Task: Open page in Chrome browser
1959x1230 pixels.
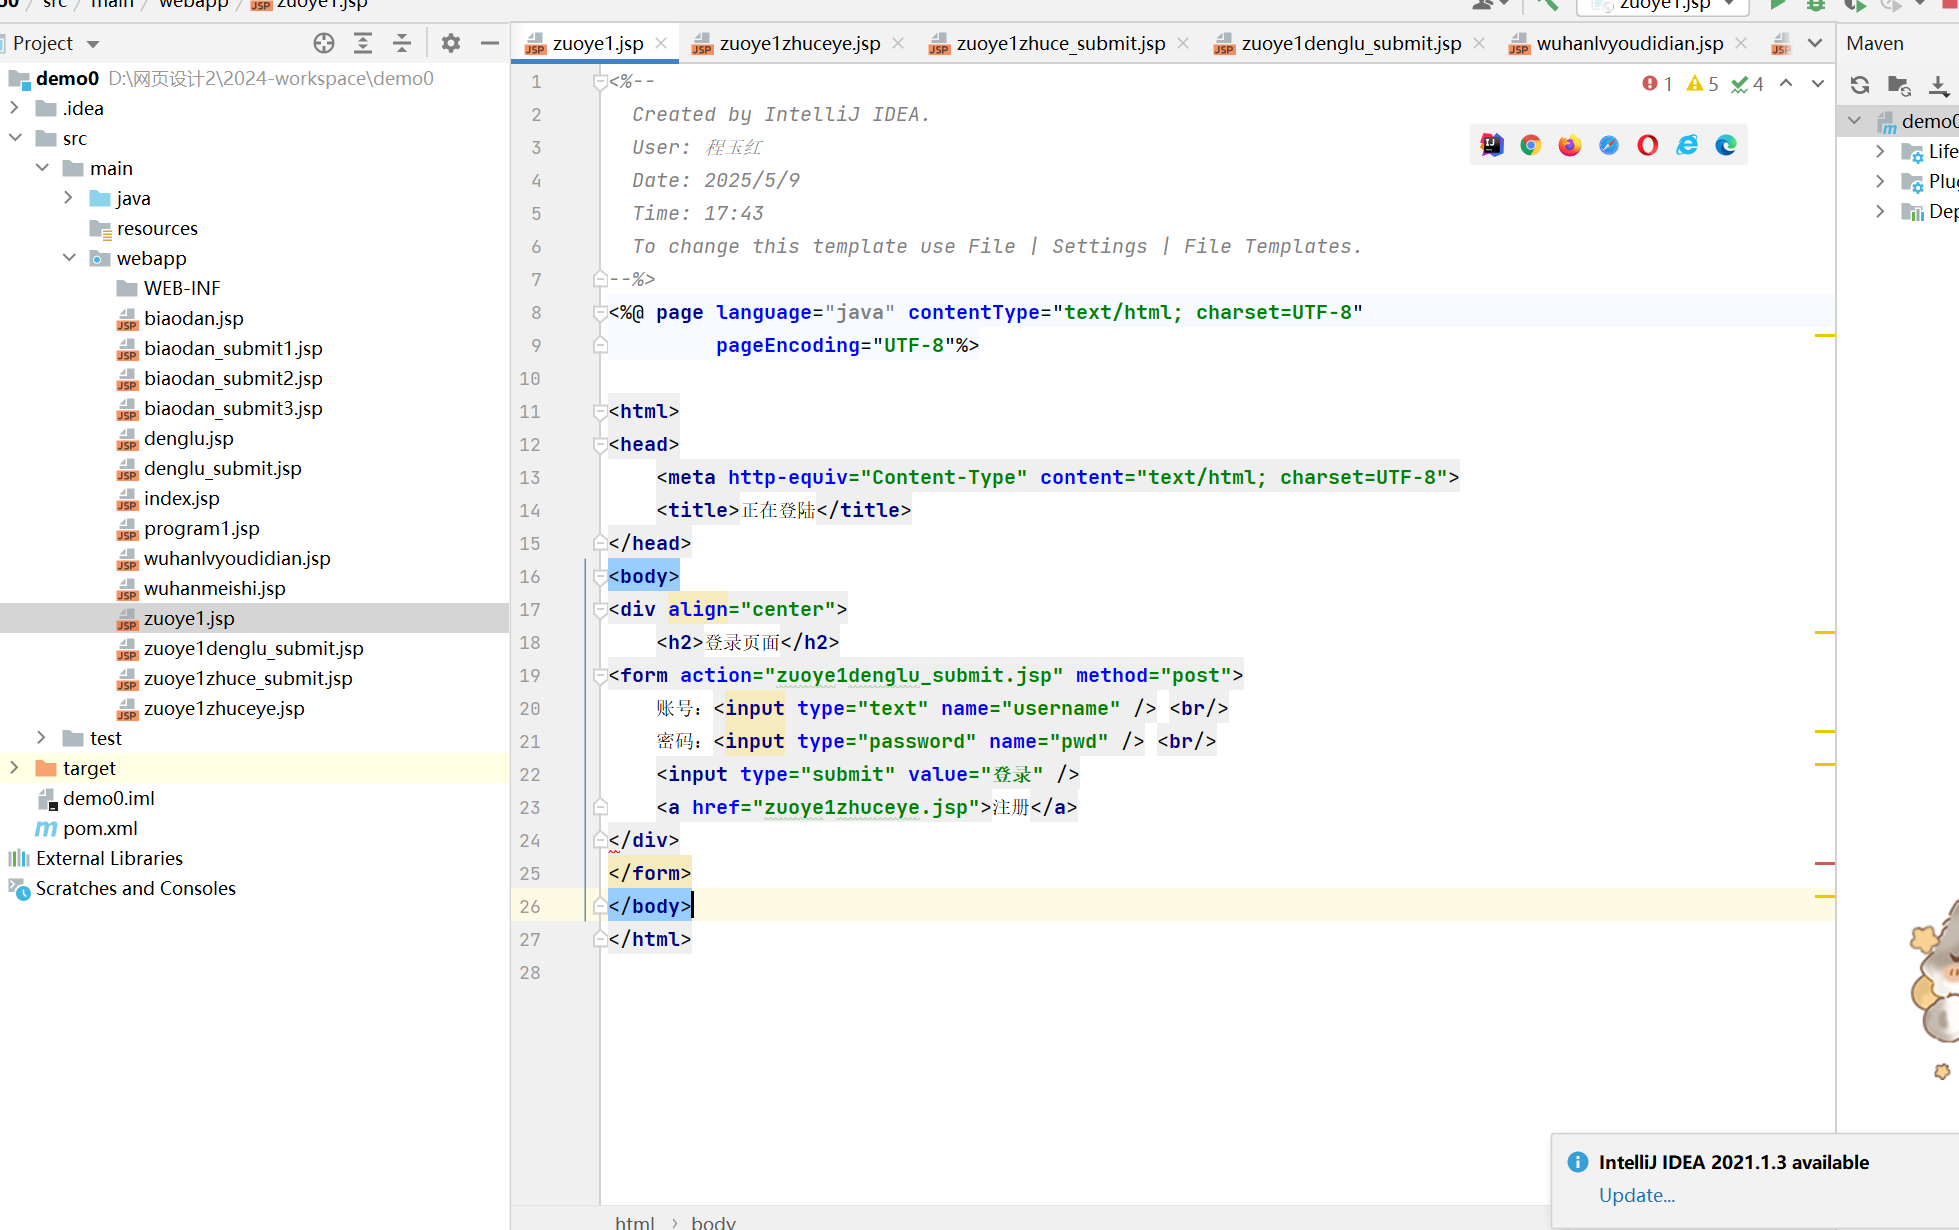Action: click(1531, 145)
